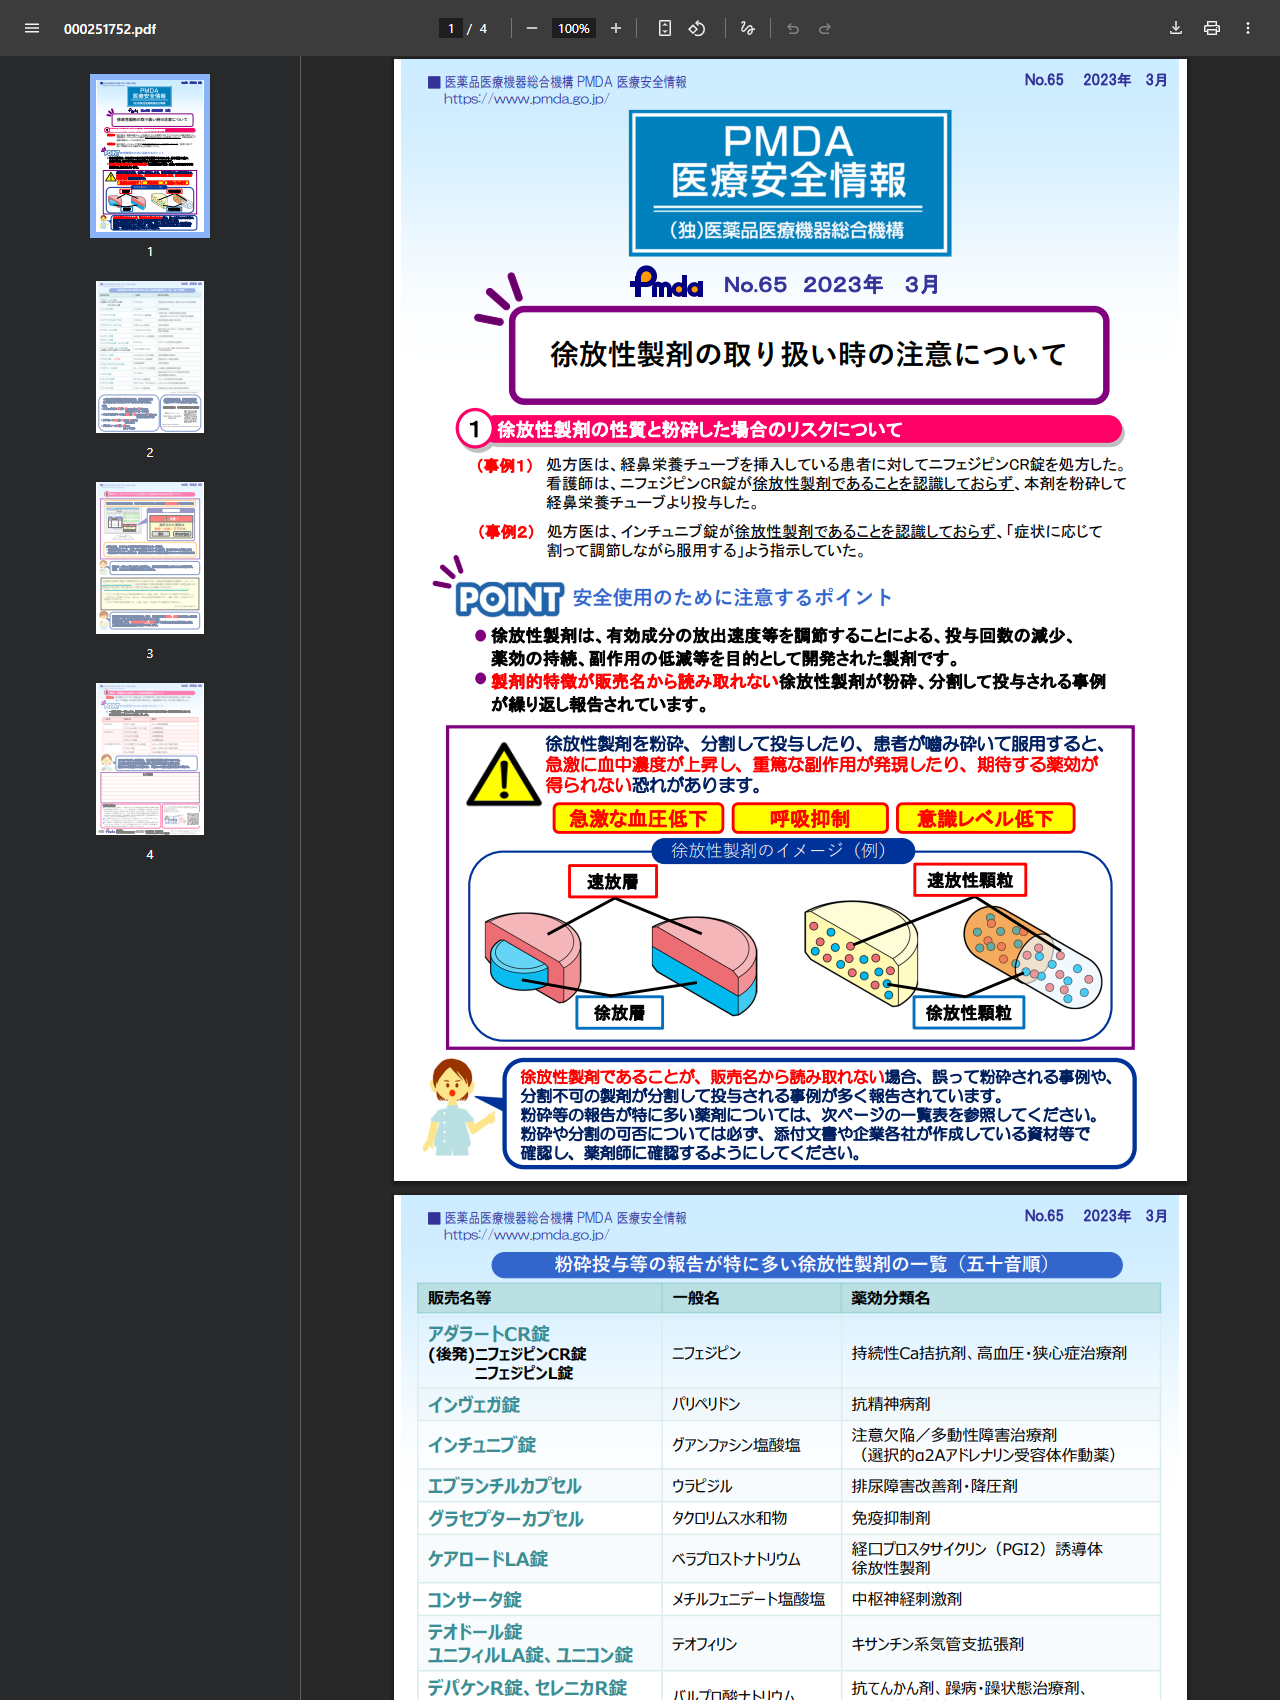
Task: Click the undo arrow icon
Action: (793, 28)
